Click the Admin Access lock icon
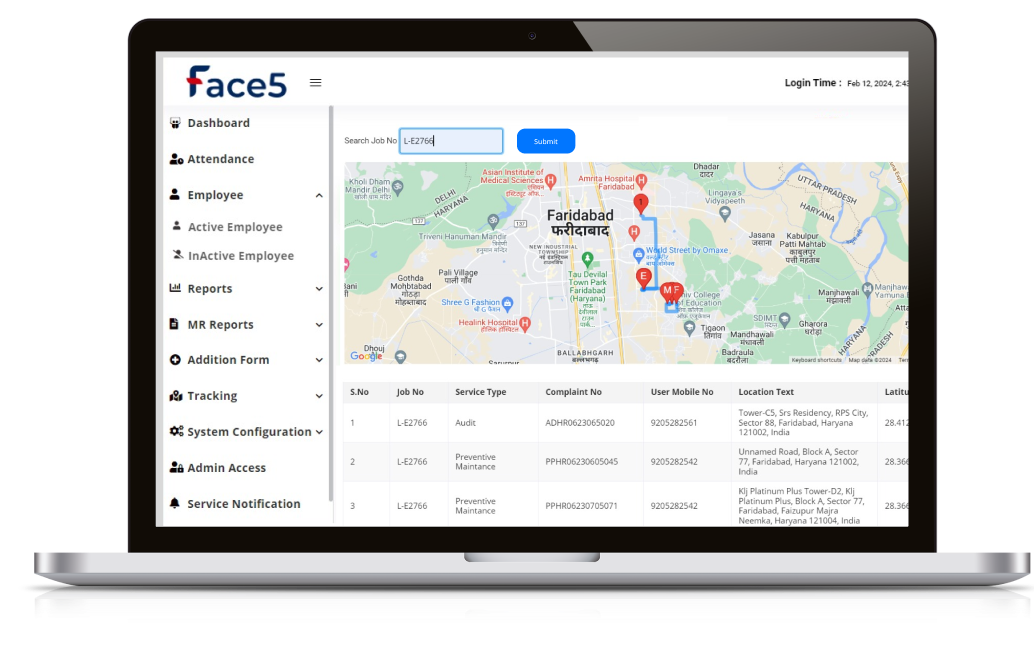 (176, 468)
